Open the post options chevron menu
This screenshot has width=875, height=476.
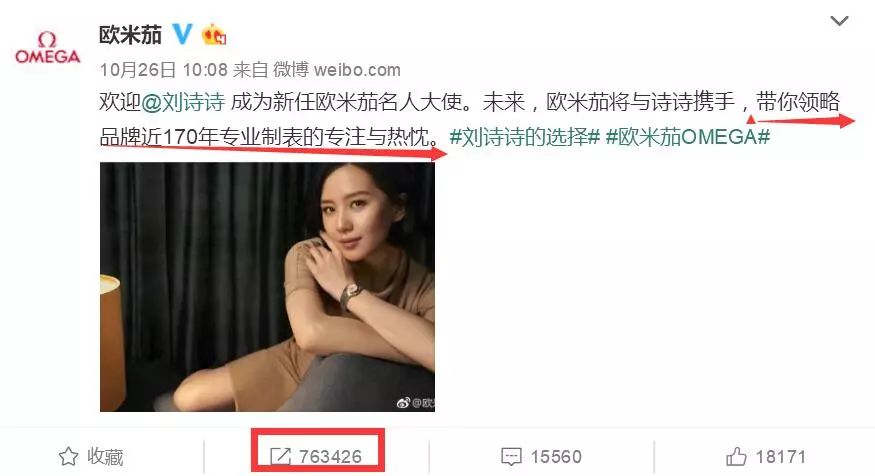point(839,22)
